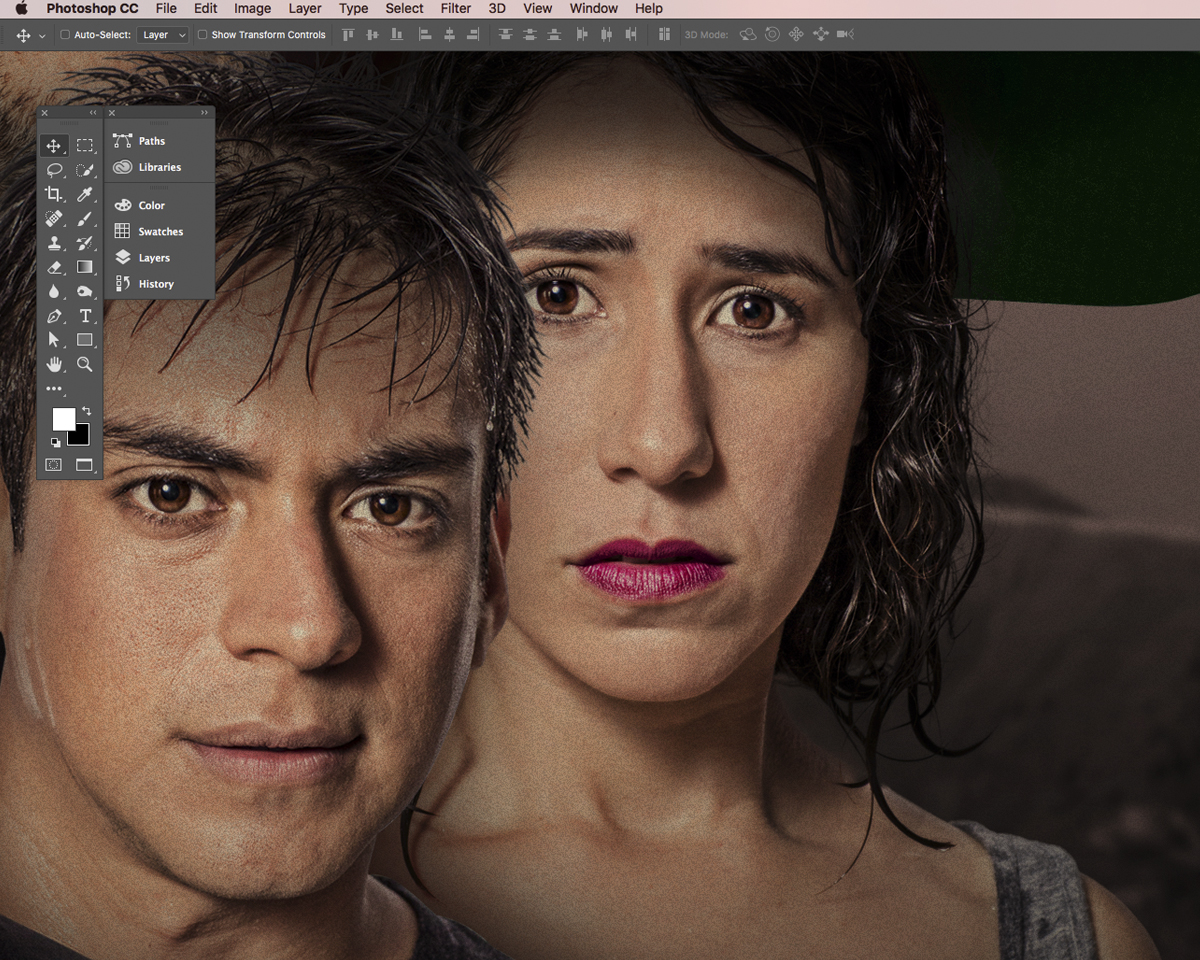Click 3D Mode slide camera icon
Viewport: 1200px width, 960px height.
820,34
